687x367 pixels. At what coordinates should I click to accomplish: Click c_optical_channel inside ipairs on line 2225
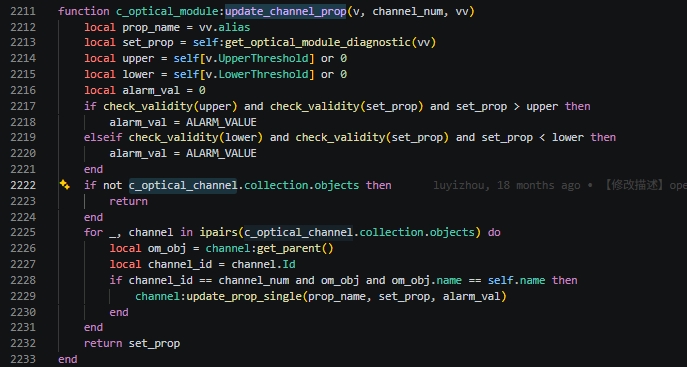coord(298,232)
